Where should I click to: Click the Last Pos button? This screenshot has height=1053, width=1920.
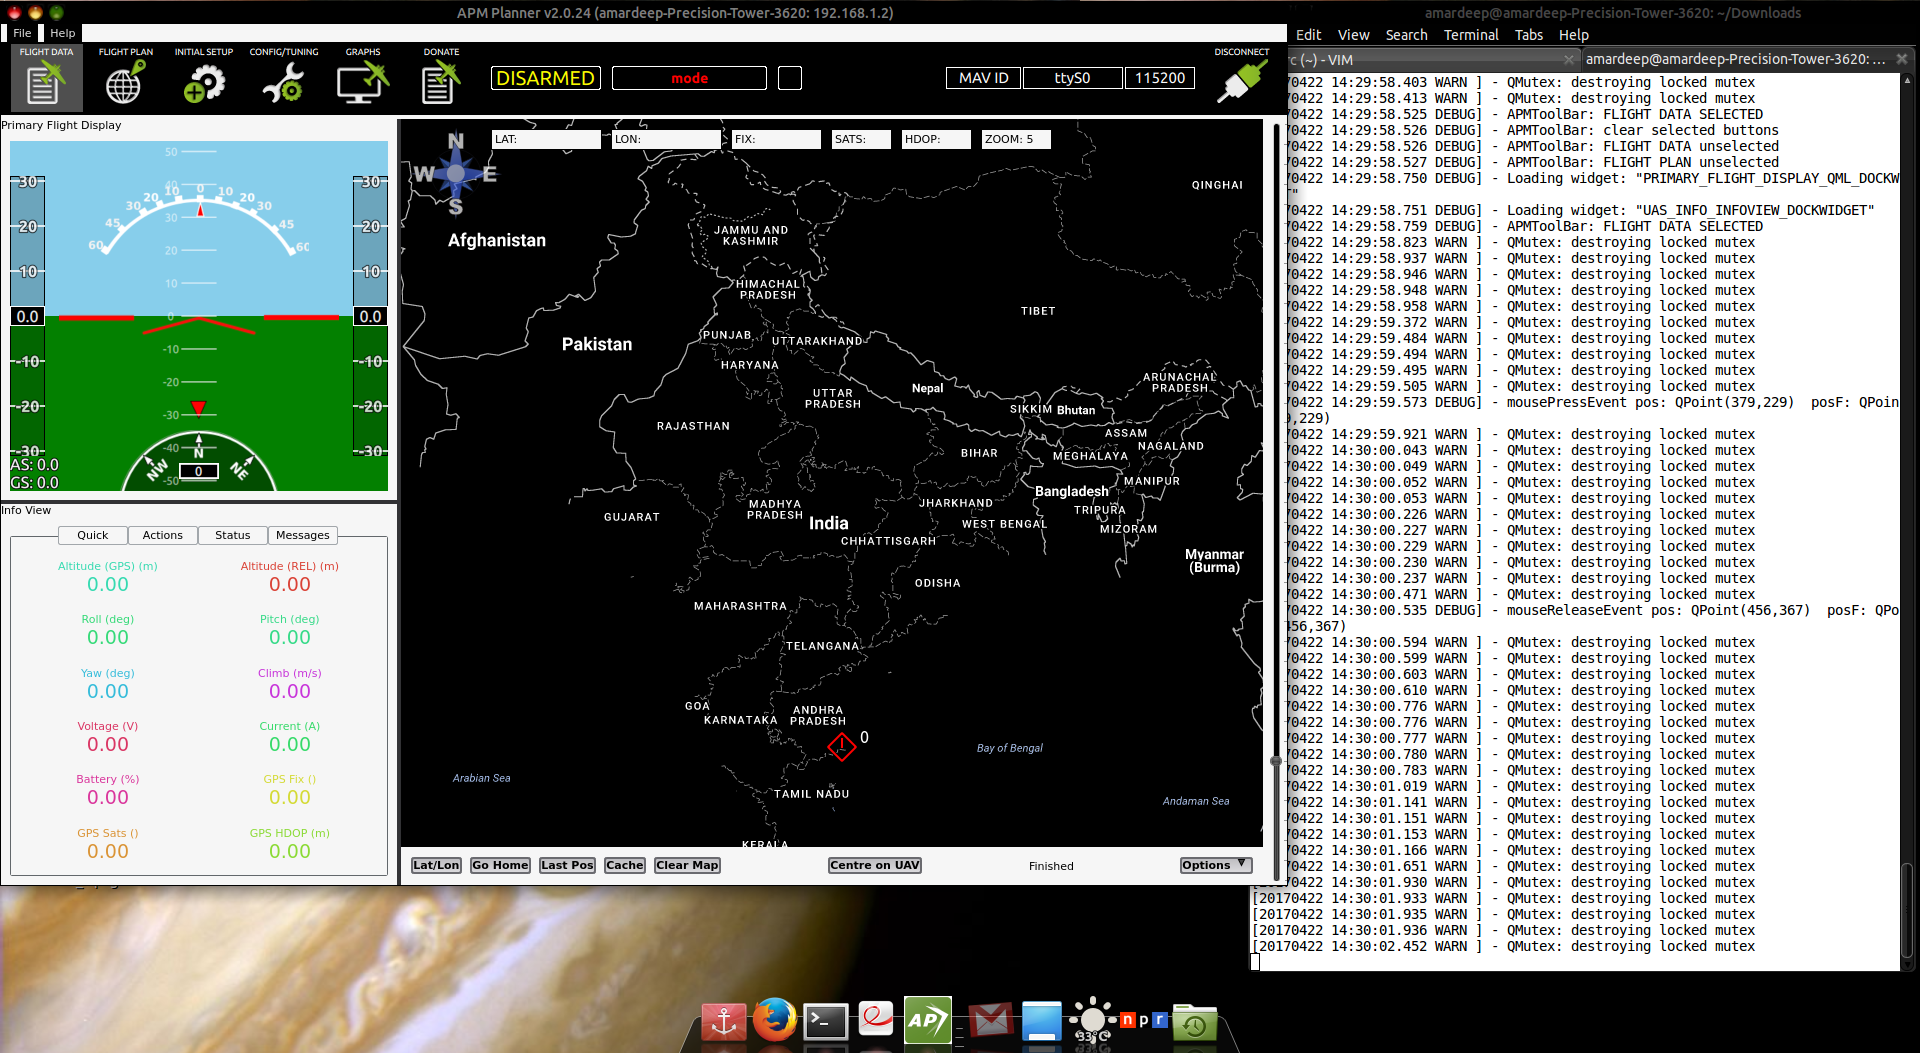click(x=567, y=865)
